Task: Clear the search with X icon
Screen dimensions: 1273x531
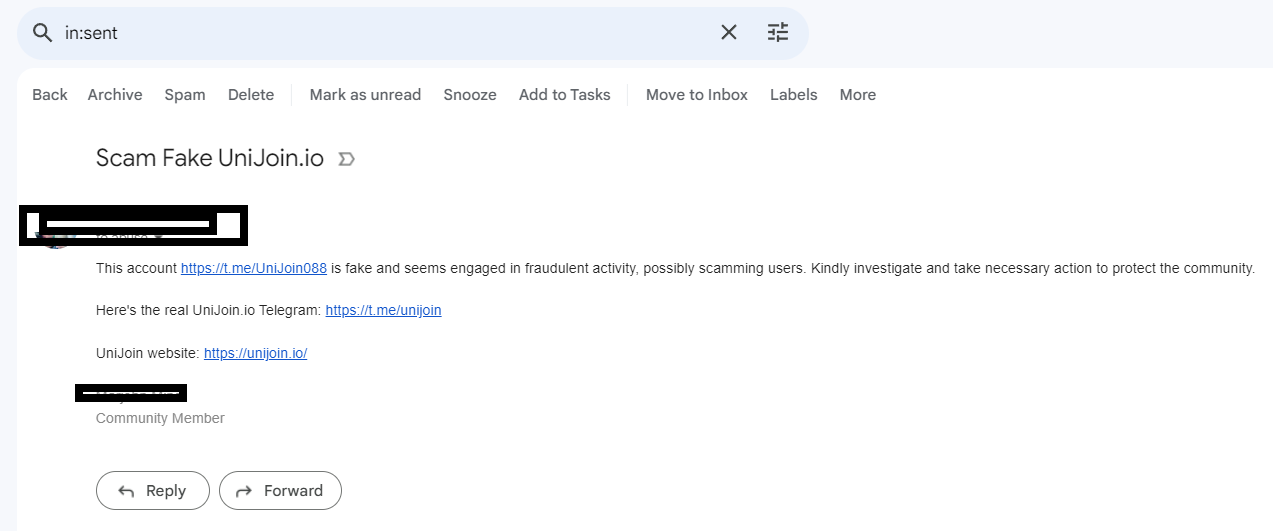Action: (729, 33)
